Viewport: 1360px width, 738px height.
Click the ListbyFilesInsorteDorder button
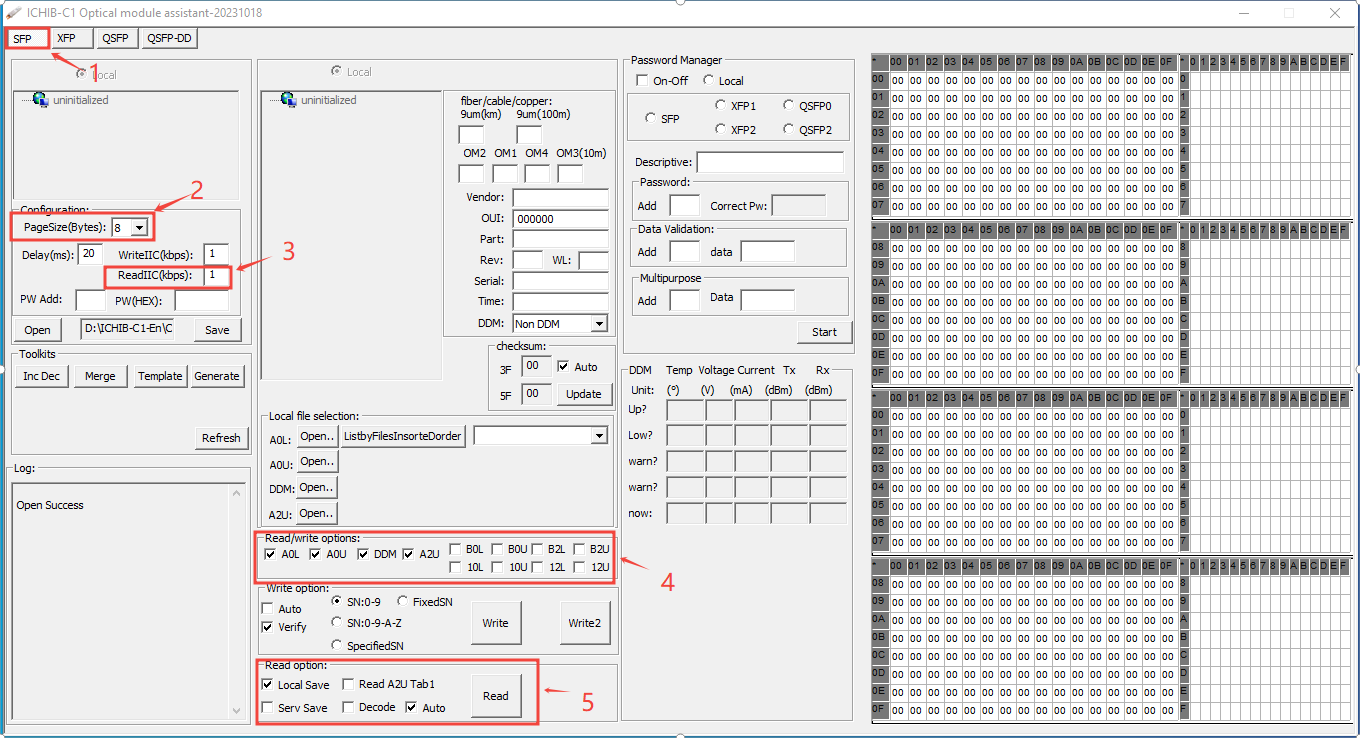[x=404, y=435]
